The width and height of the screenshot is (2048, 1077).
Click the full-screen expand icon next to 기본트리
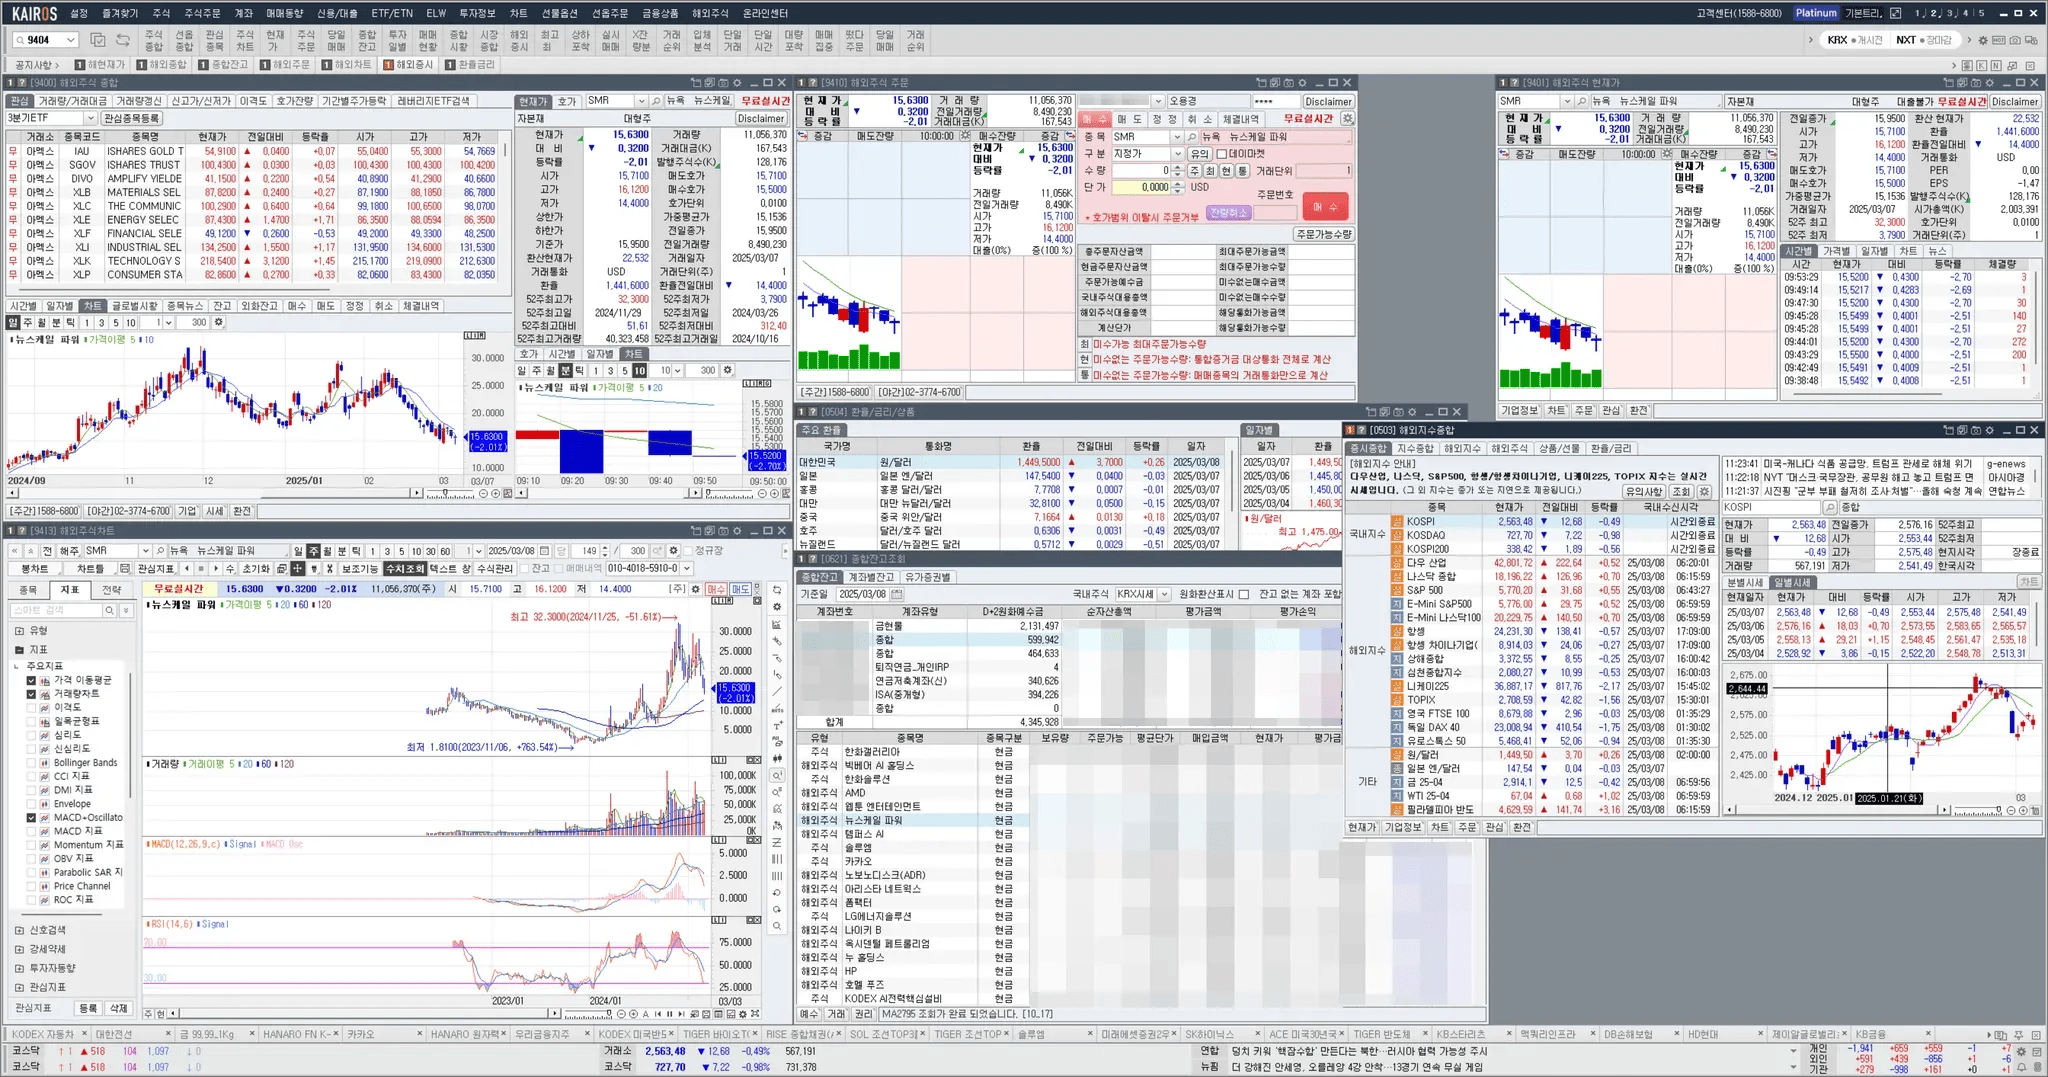pyautogui.click(x=1894, y=13)
